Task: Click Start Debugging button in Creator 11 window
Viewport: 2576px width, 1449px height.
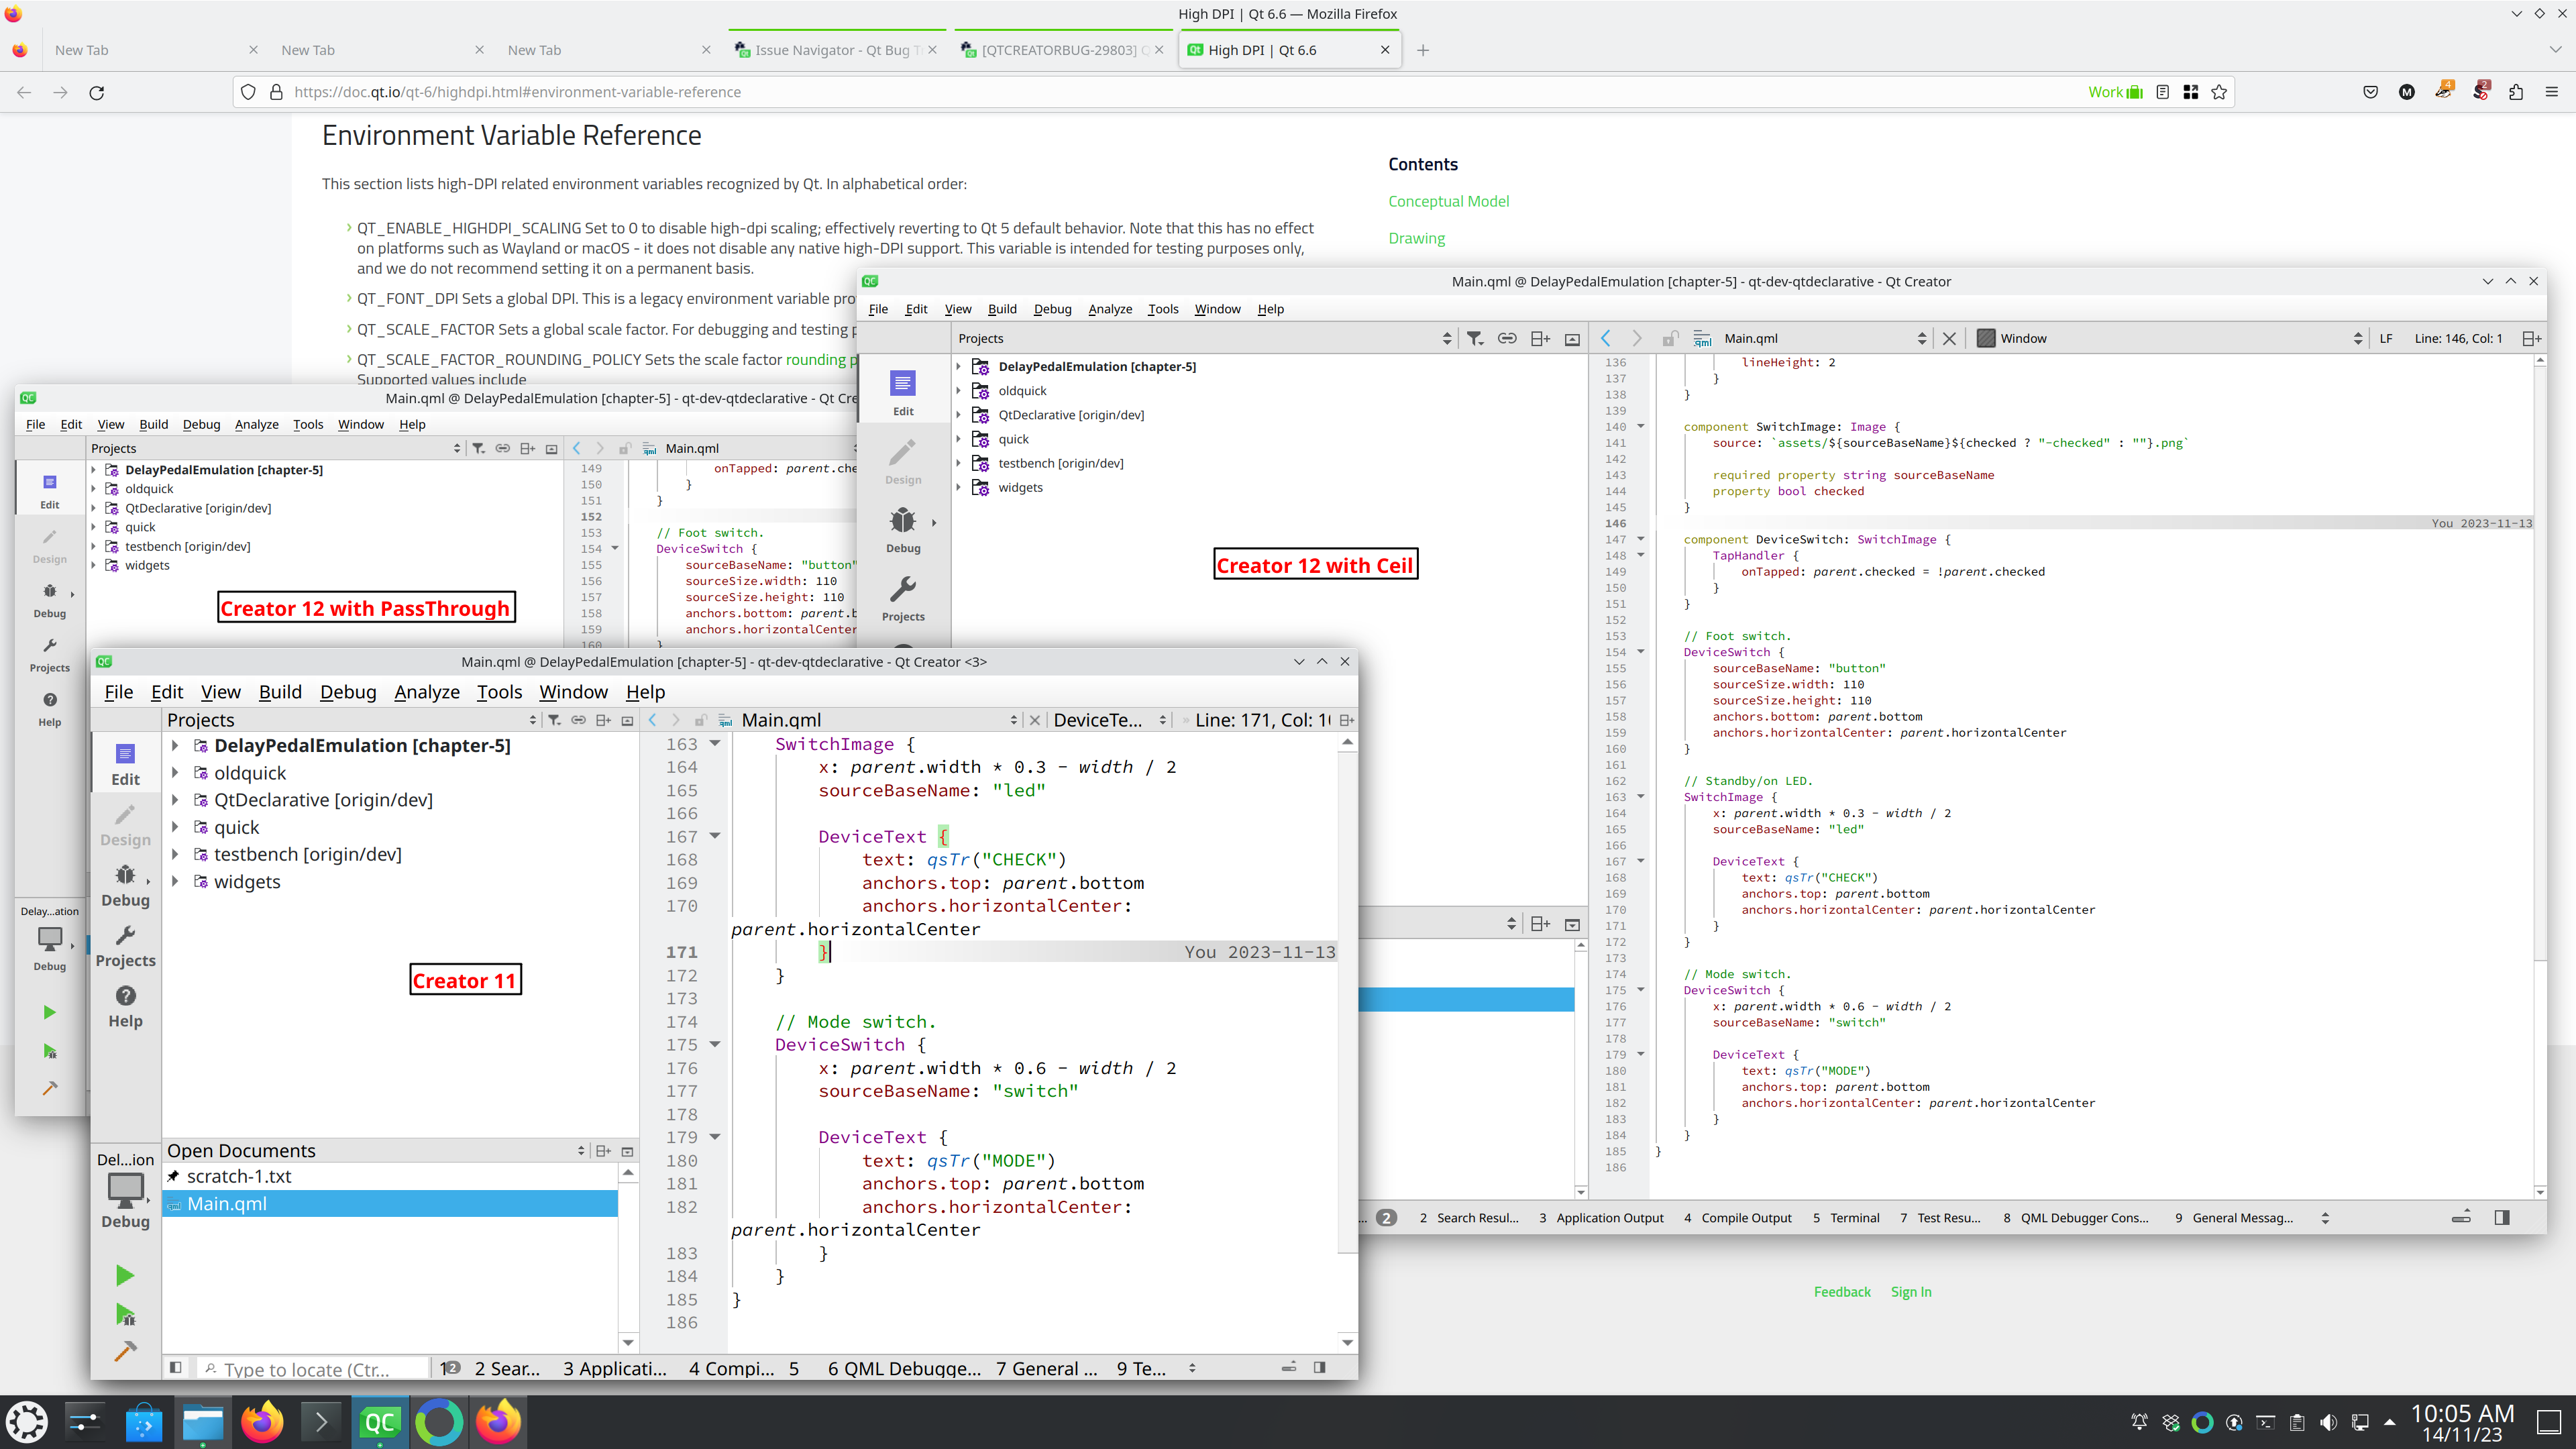Action: click(x=125, y=1314)
